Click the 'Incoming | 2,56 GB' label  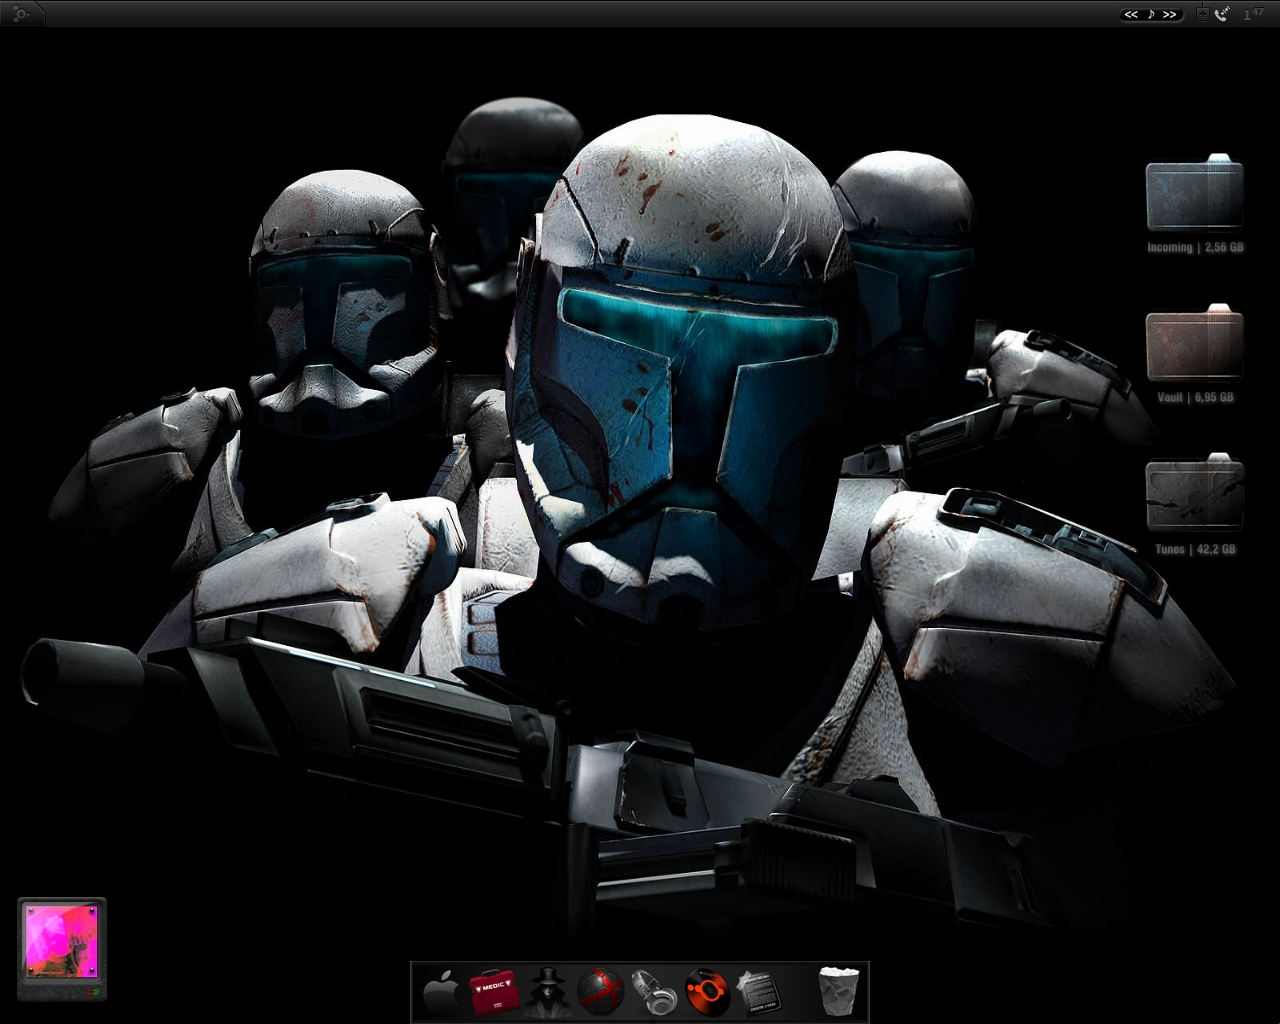click(x=1195, y=247)
